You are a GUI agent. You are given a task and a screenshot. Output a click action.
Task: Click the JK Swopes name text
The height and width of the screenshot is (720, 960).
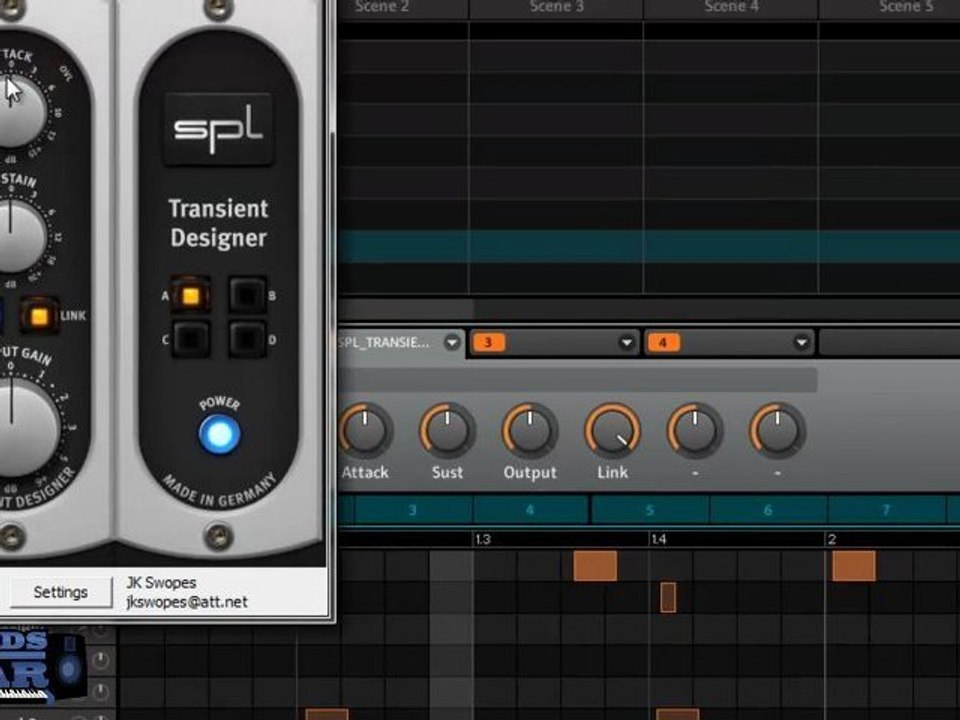tap(161, 582)
